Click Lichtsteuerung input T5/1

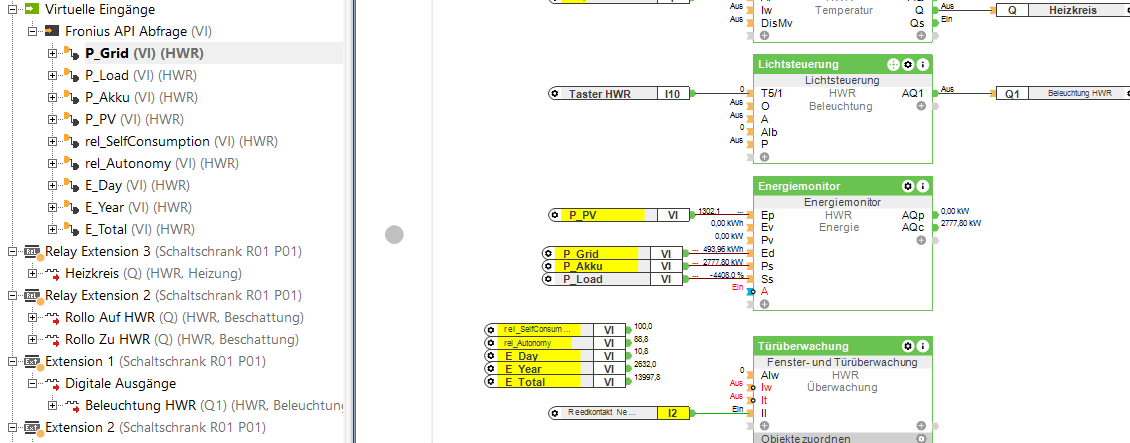click(772, 93)
